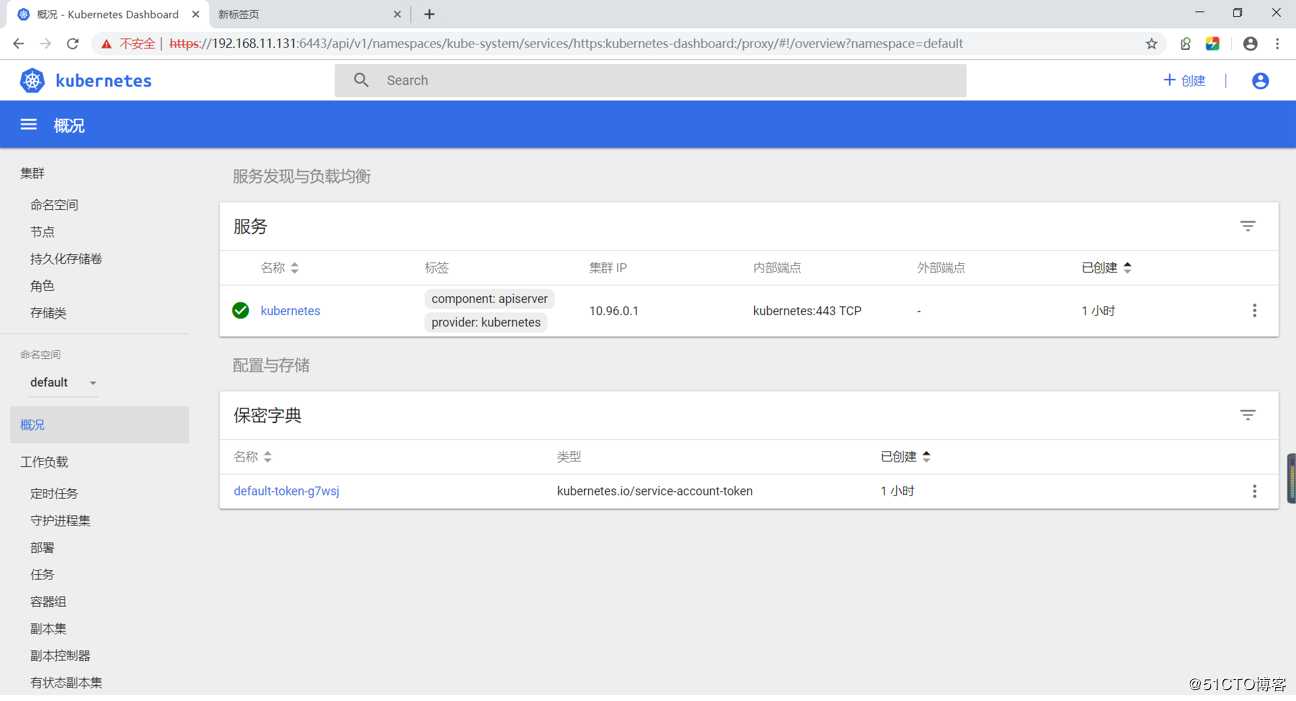
Task: Click kubernetes:443 TCP endpoint text
Action: [x=807, y=311]
